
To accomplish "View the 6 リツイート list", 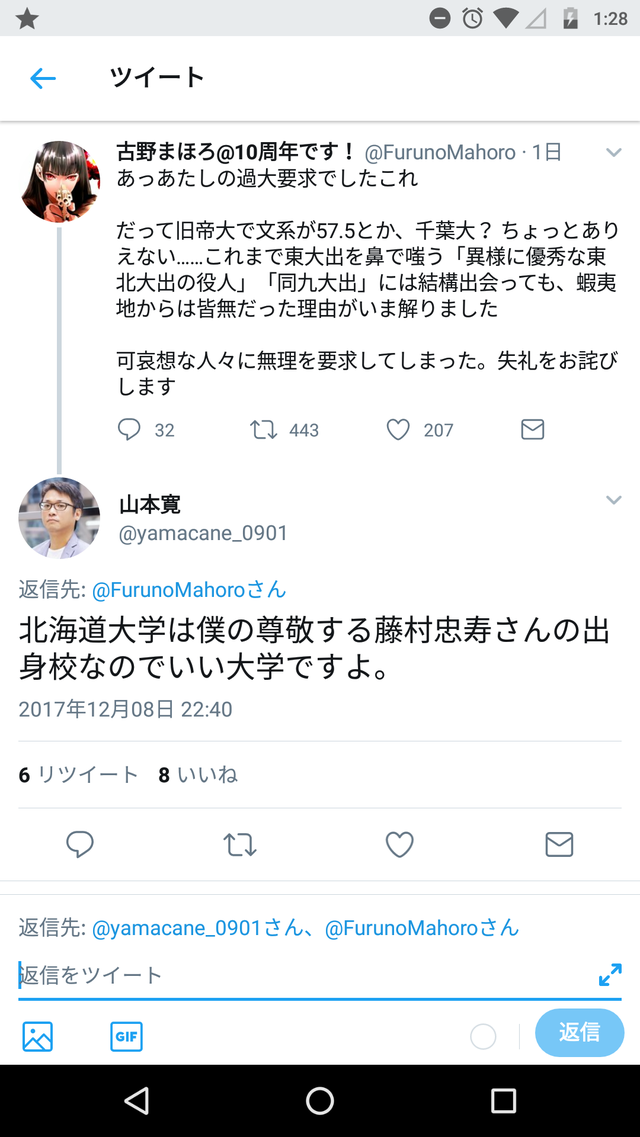I will tap(78, 775).
